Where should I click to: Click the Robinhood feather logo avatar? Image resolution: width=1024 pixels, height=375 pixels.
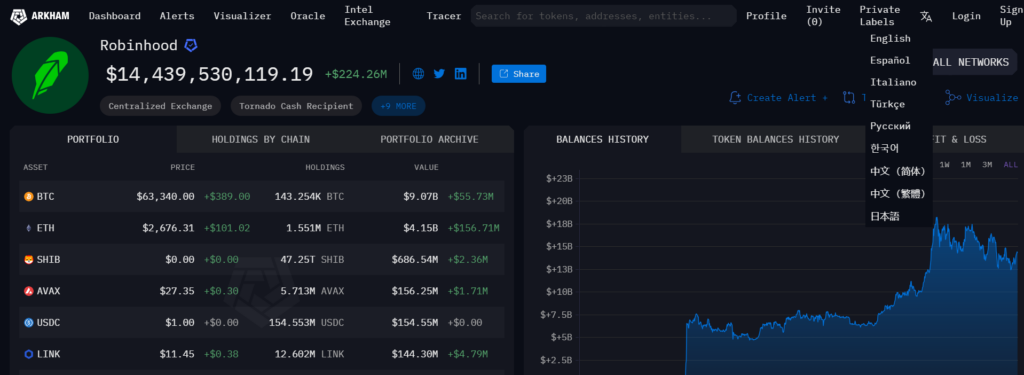tap(50, 76)
